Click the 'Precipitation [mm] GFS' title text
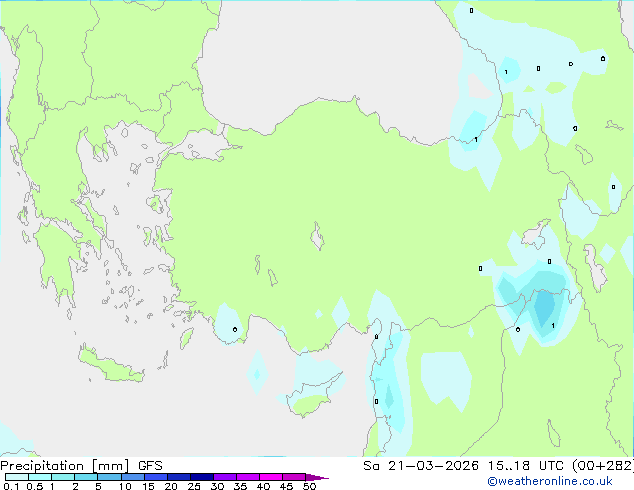 pyautogui.click(x=81, y=466)
